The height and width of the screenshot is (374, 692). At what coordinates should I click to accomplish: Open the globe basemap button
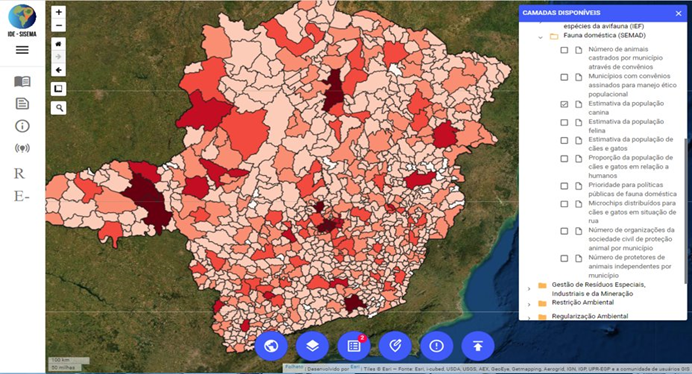click(271, 346)
